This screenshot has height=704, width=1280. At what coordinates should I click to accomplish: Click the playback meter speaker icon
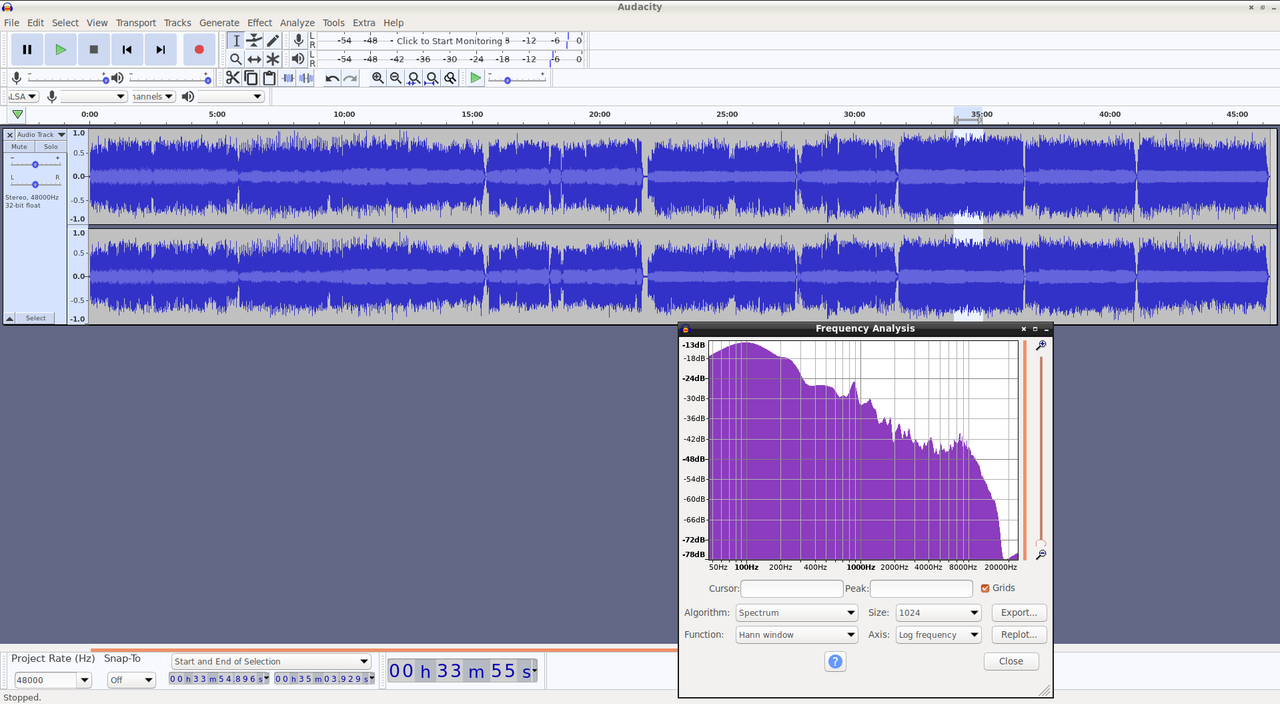click(298, 59)
